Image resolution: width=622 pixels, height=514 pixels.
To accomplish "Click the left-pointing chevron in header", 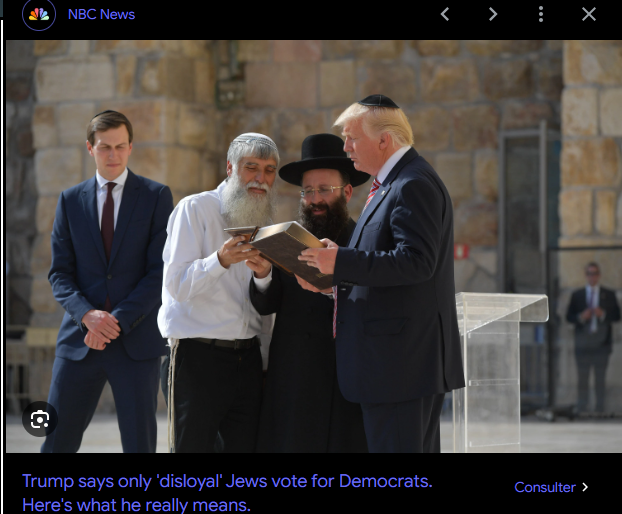I will tap(445, 14).
